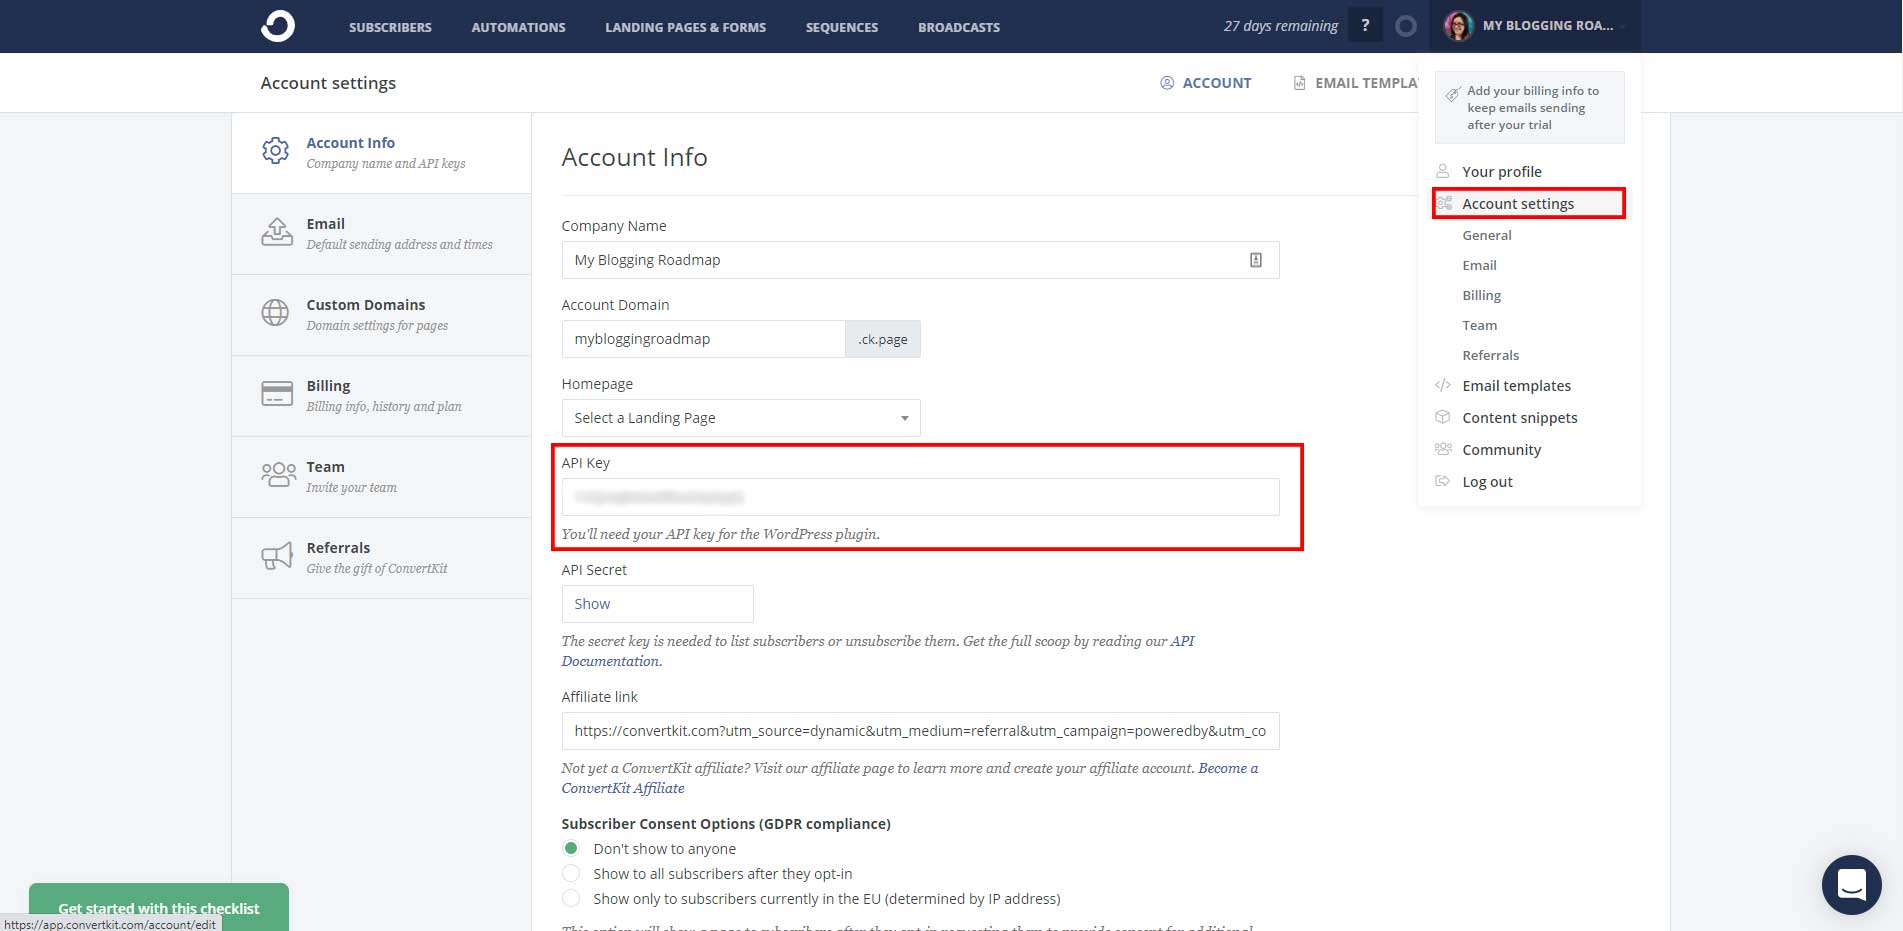
Task: Switch to the ACCOUNT tab
Action: (x=1206, y=83)
